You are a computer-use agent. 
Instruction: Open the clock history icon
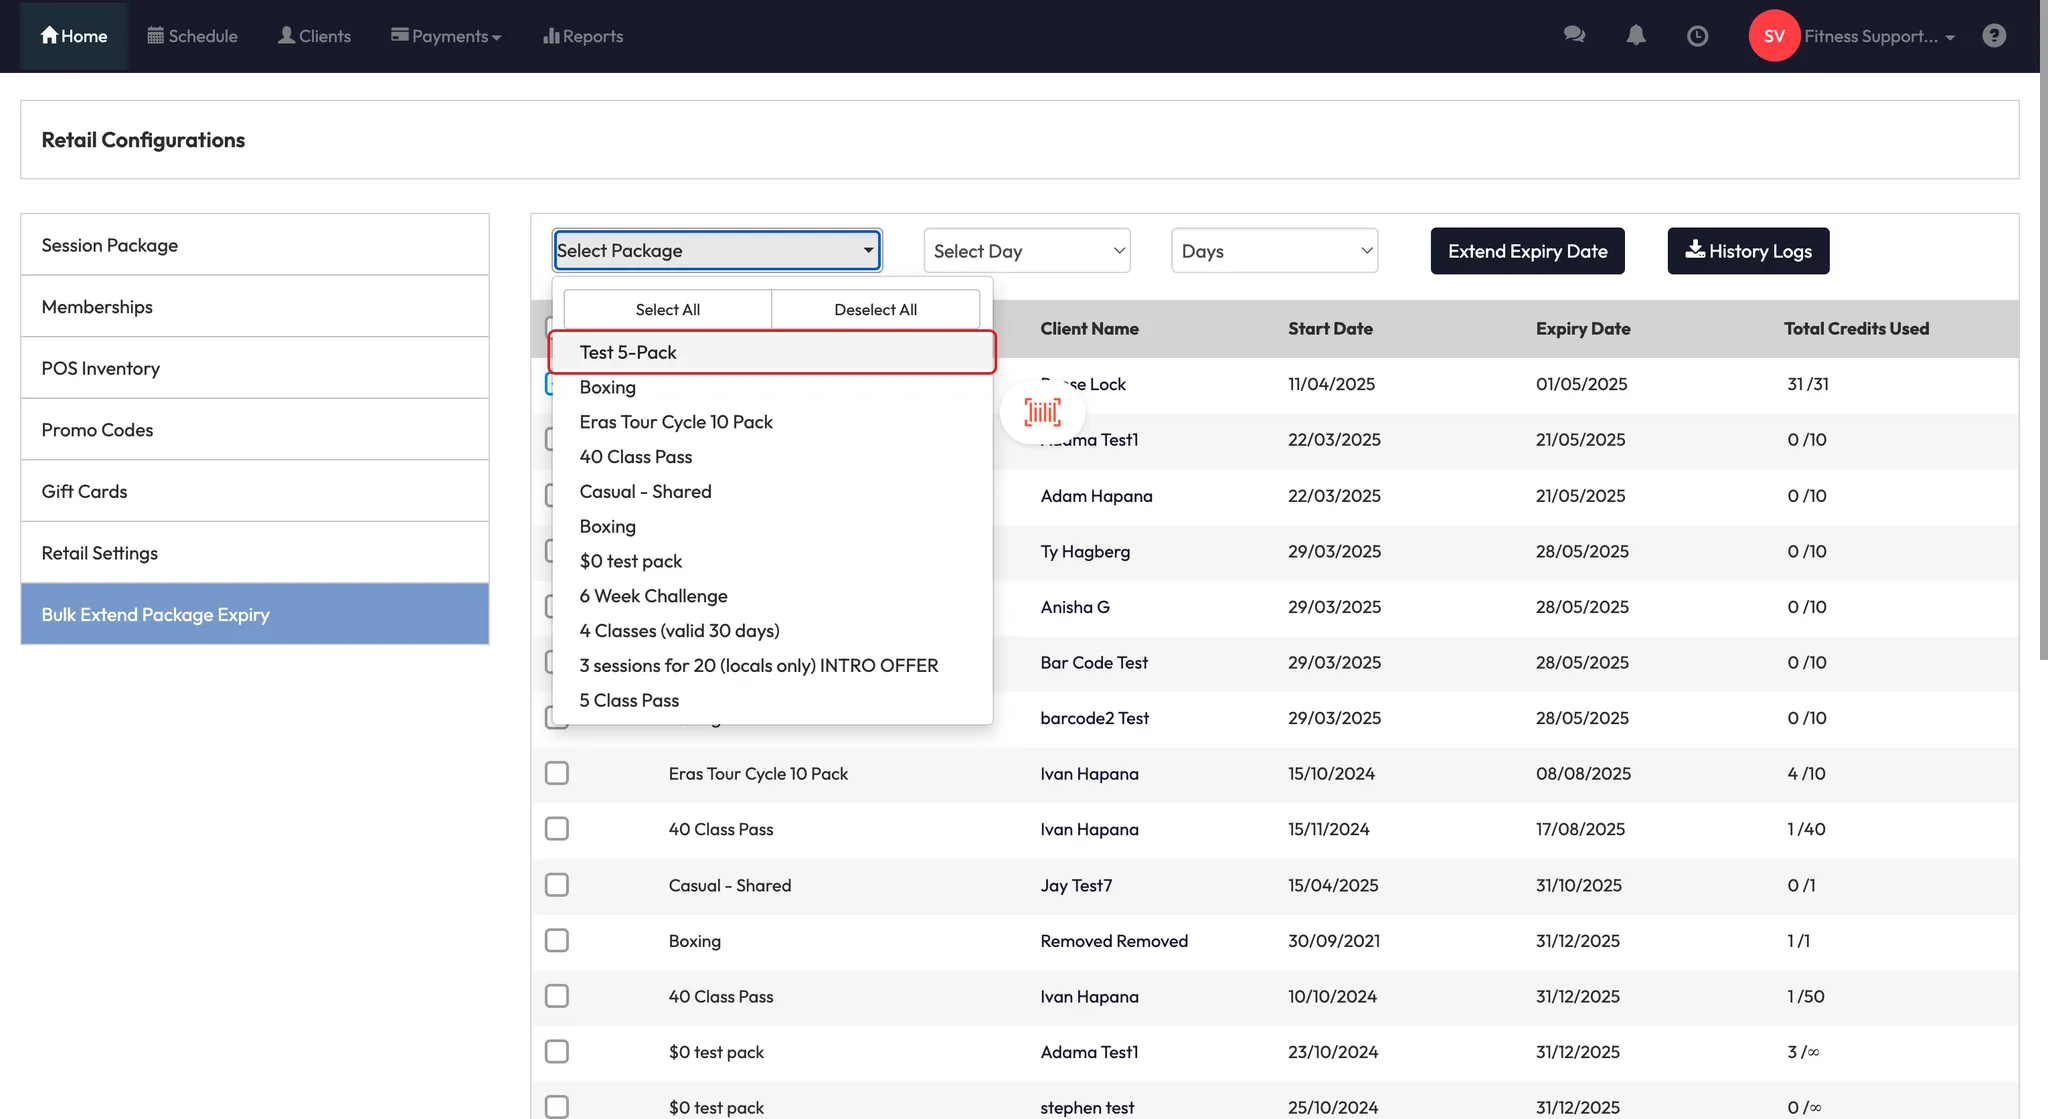point(1697,36)
